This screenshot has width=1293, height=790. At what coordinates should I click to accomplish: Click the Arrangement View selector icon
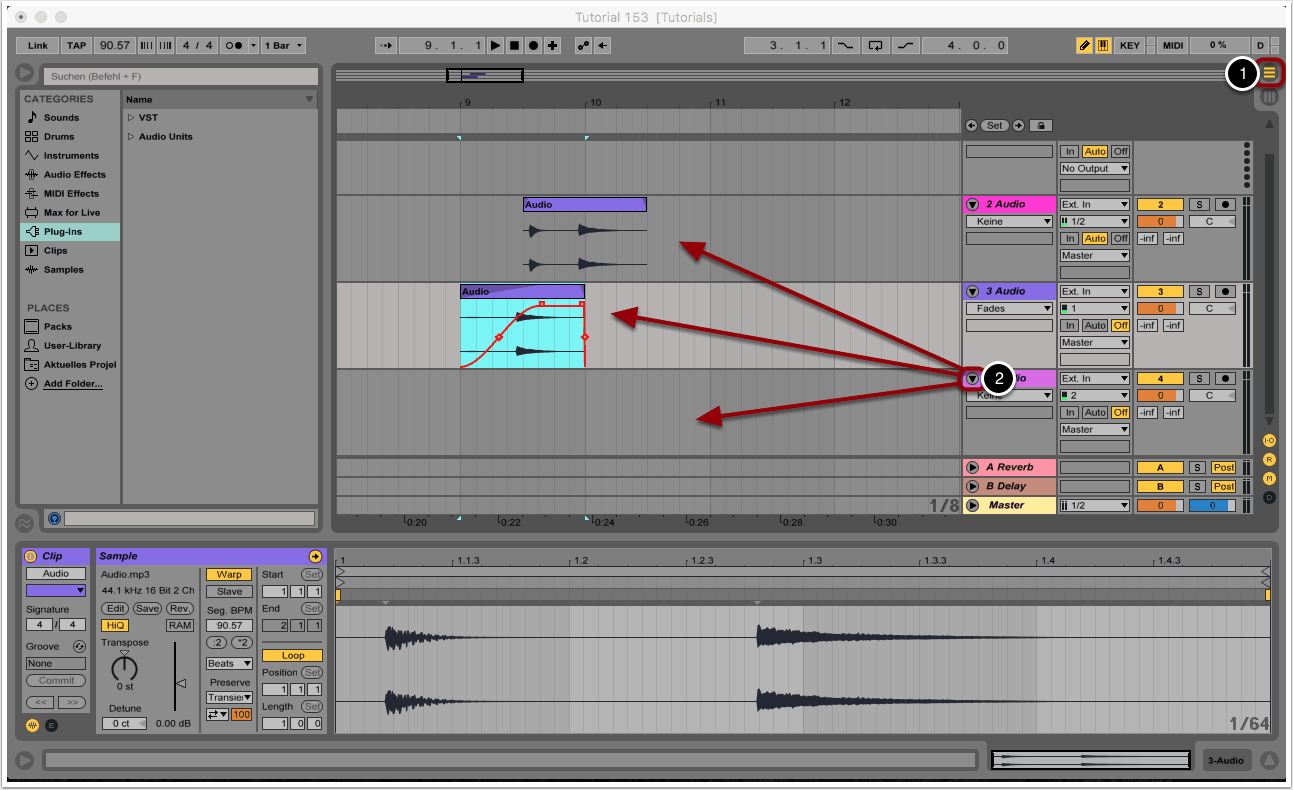tap(1270, 72)
